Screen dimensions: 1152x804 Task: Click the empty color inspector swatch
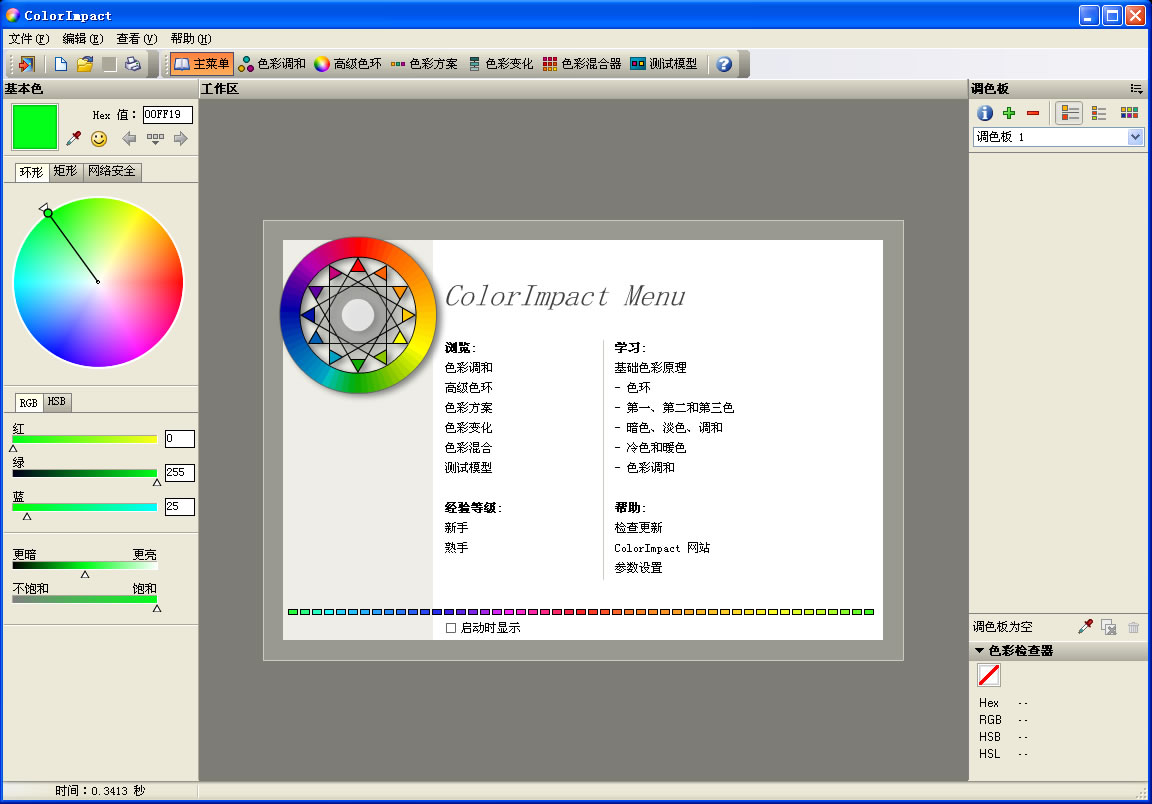point(989,675)
